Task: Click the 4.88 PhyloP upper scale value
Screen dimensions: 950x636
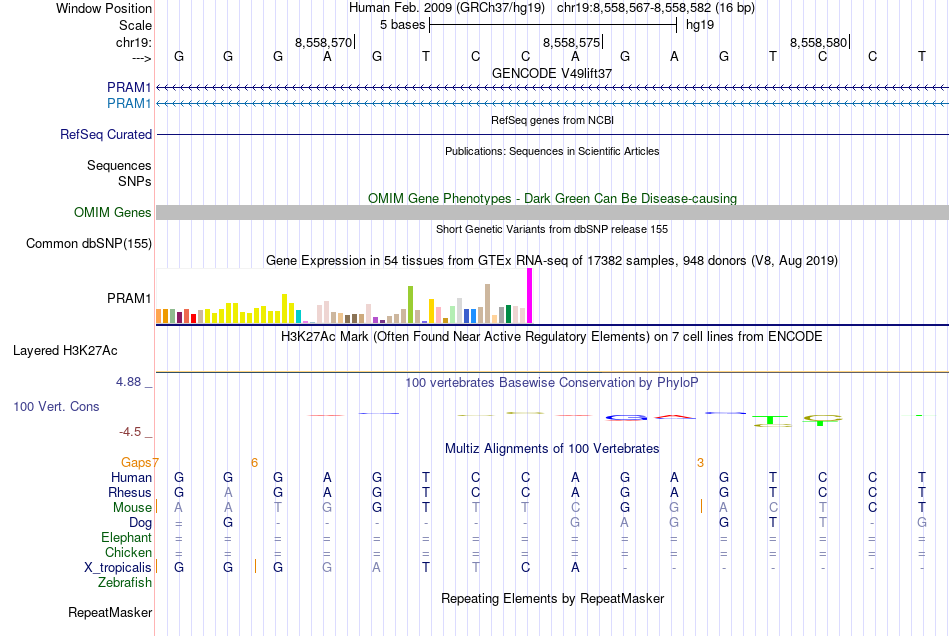Action: [128, 382]
